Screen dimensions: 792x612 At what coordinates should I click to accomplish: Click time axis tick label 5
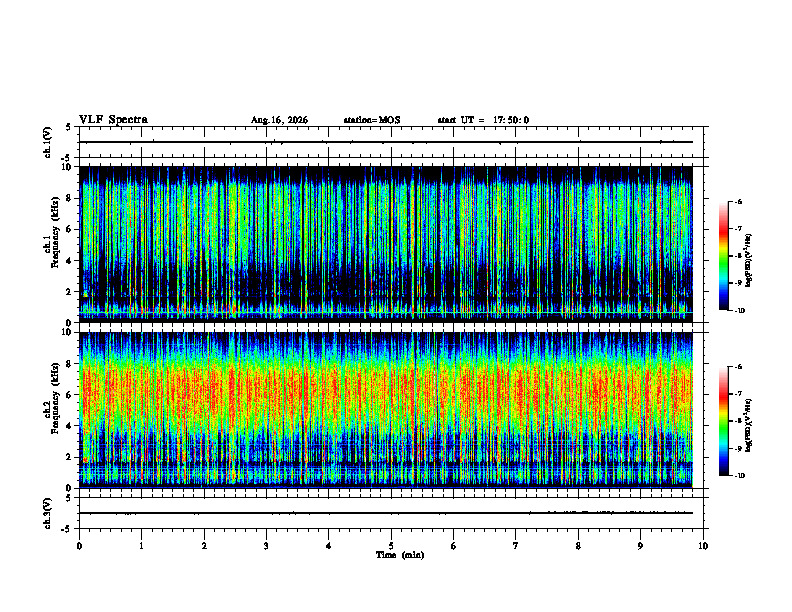click(x=391, y=546)
